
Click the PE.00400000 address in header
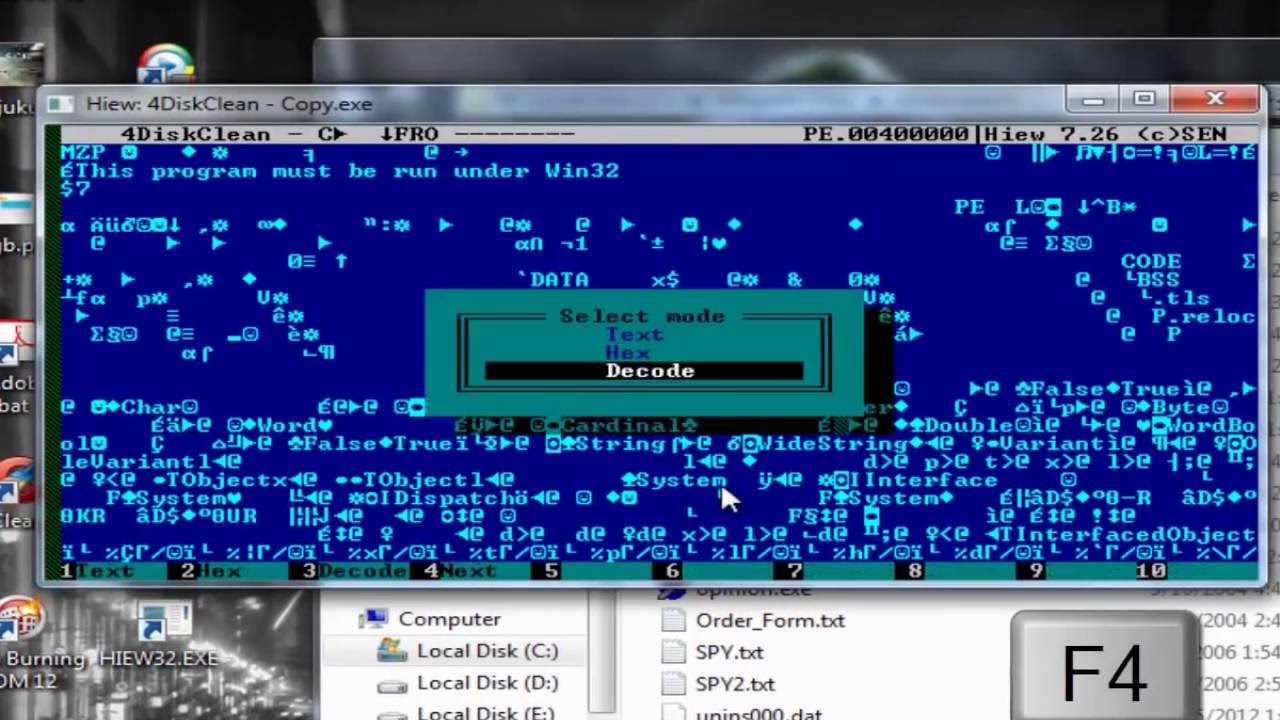click(885, 134)
